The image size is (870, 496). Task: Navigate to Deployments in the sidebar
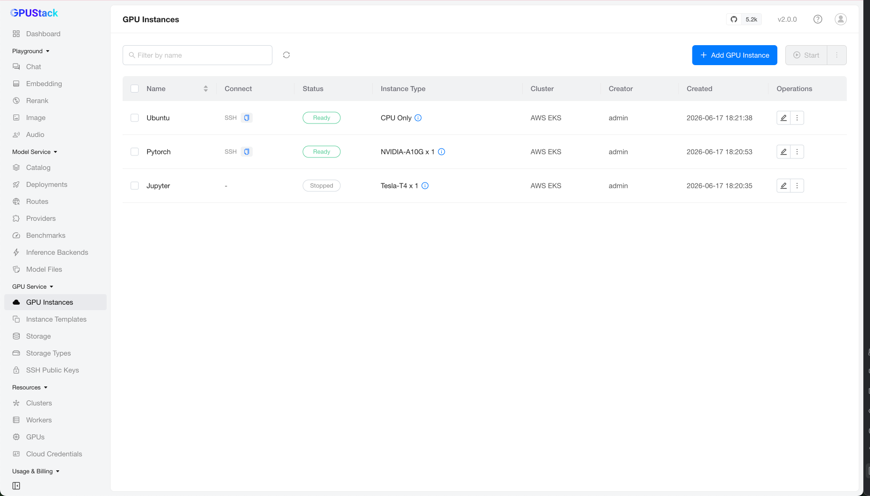(55, 184)
